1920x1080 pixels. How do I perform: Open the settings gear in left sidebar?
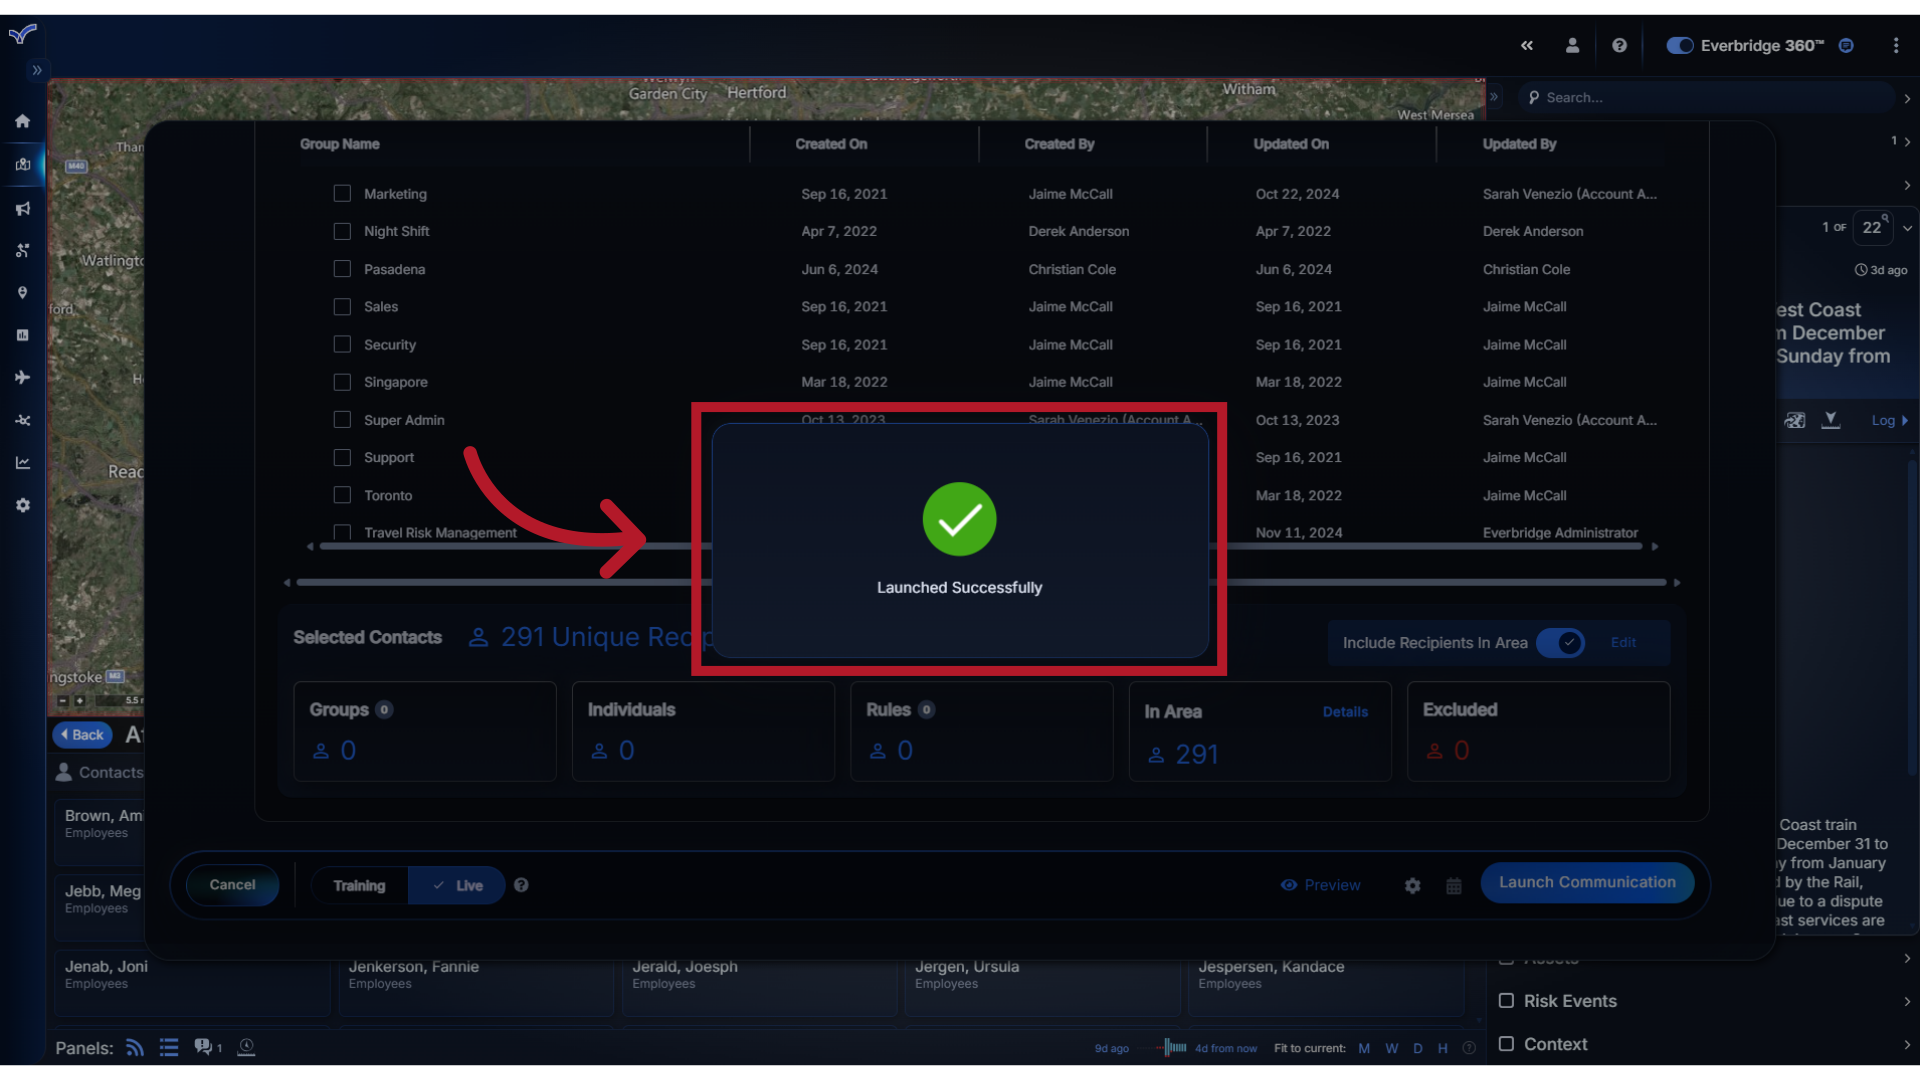pyautogui.click(x=22, y=505)
